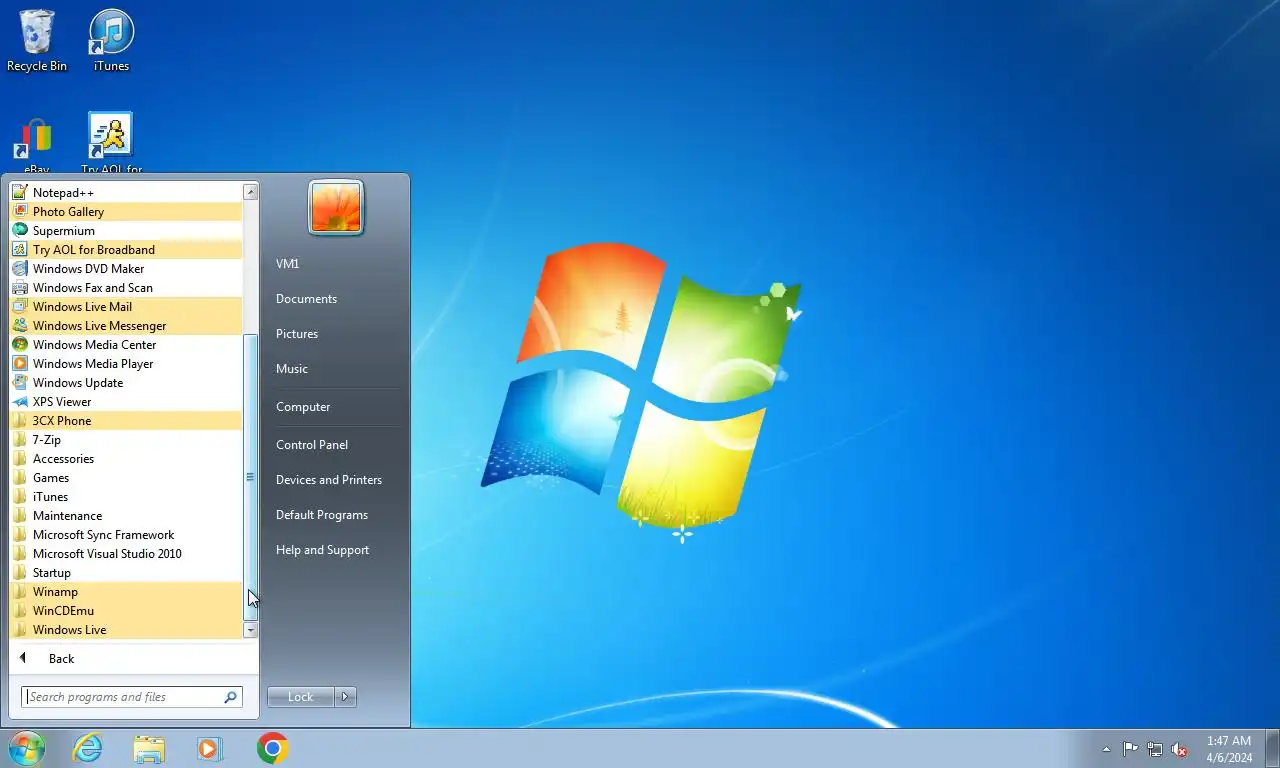This screenshot has width=1280, height=768.
Task: Open Internet Explorer from the taskbar
Action: [88, 748]
